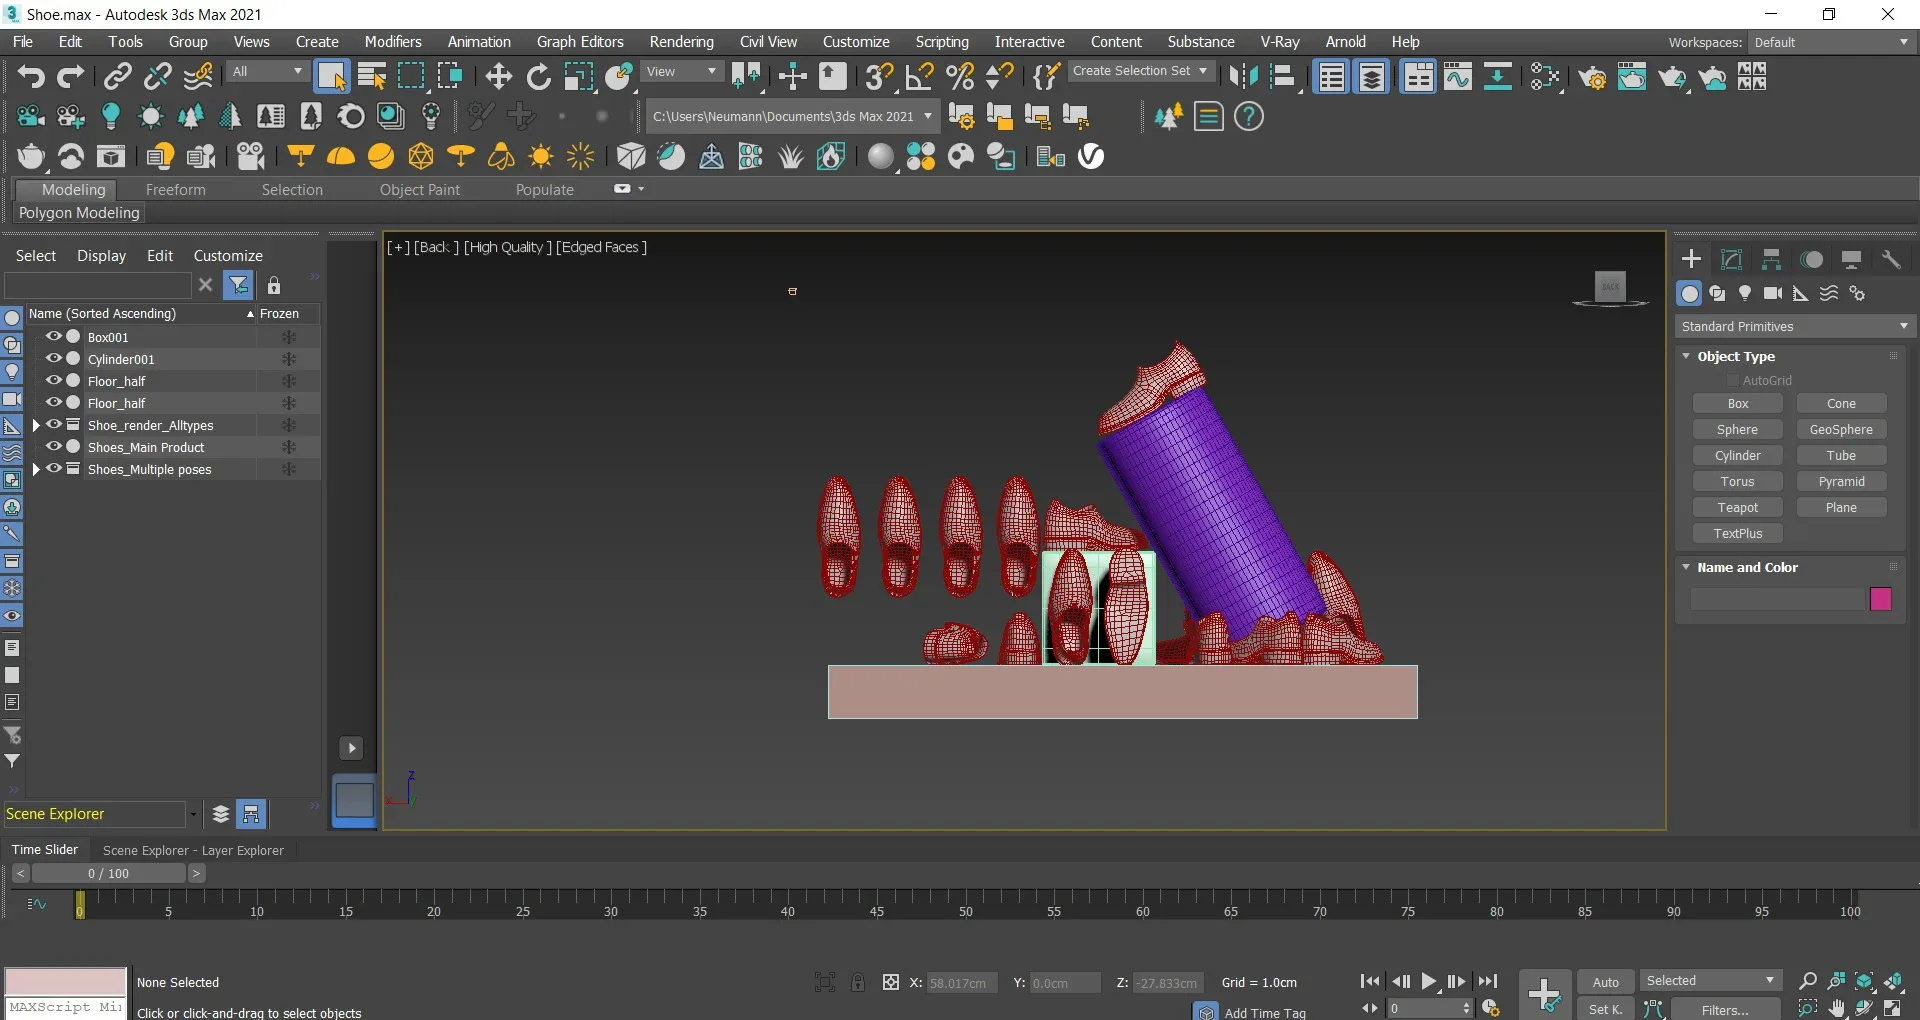
Task: Toggle the Frozen state of Cylinder001
Action: 289,359
